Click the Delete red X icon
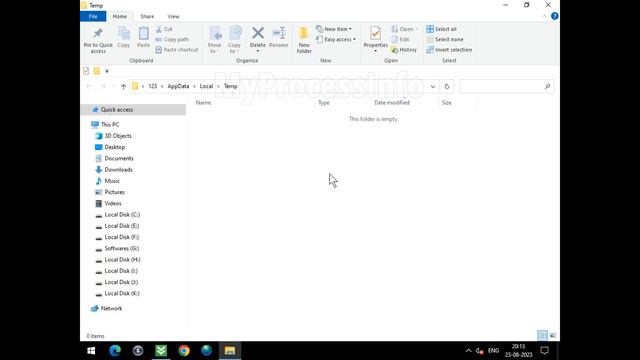This screenshot has height=360, width=640. click(x=258, y=33)
